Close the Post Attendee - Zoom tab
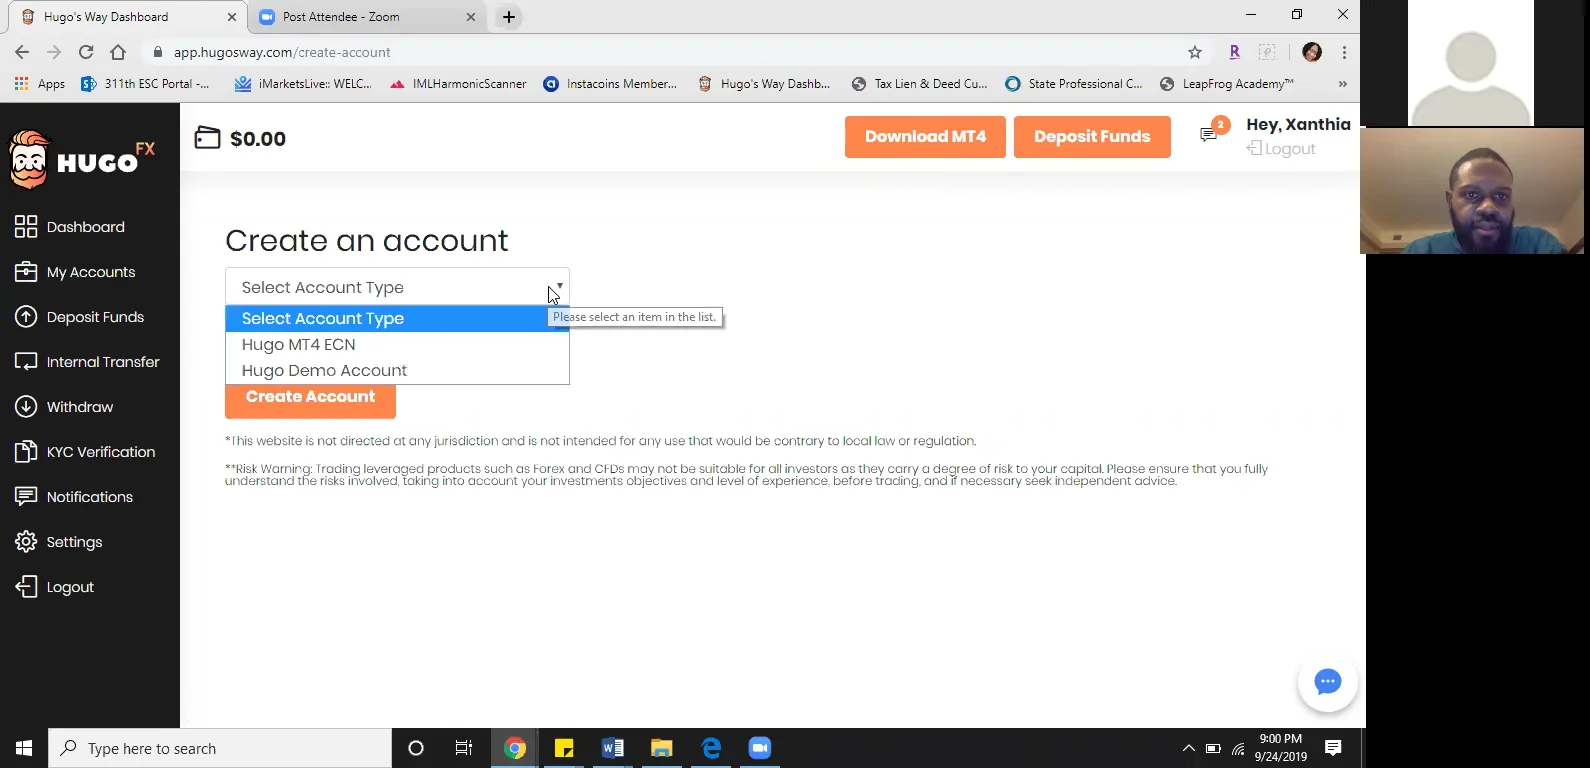Screen dimensions: 1590x768 click(471, 17)
